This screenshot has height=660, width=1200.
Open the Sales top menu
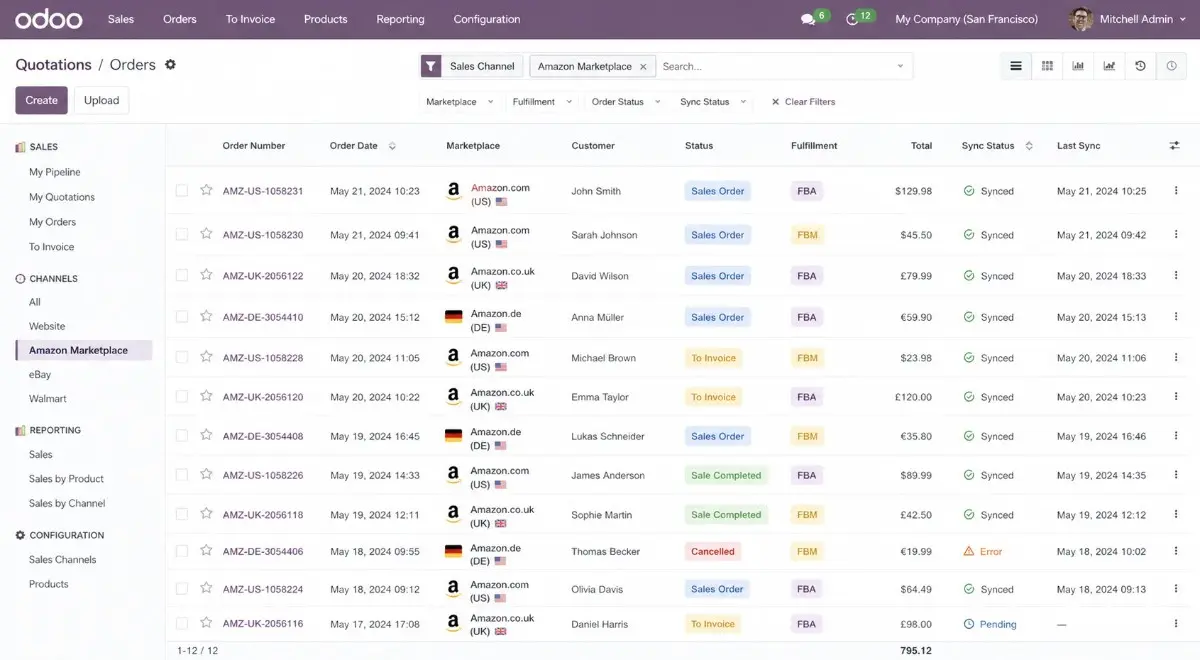pyautogui.click(x=121, y=19)
